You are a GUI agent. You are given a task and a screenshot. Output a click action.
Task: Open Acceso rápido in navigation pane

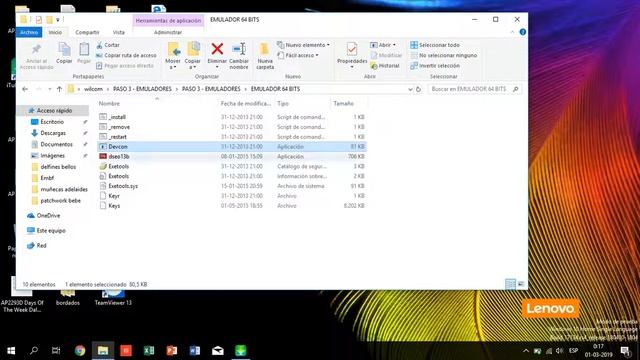tap(53, 111)
